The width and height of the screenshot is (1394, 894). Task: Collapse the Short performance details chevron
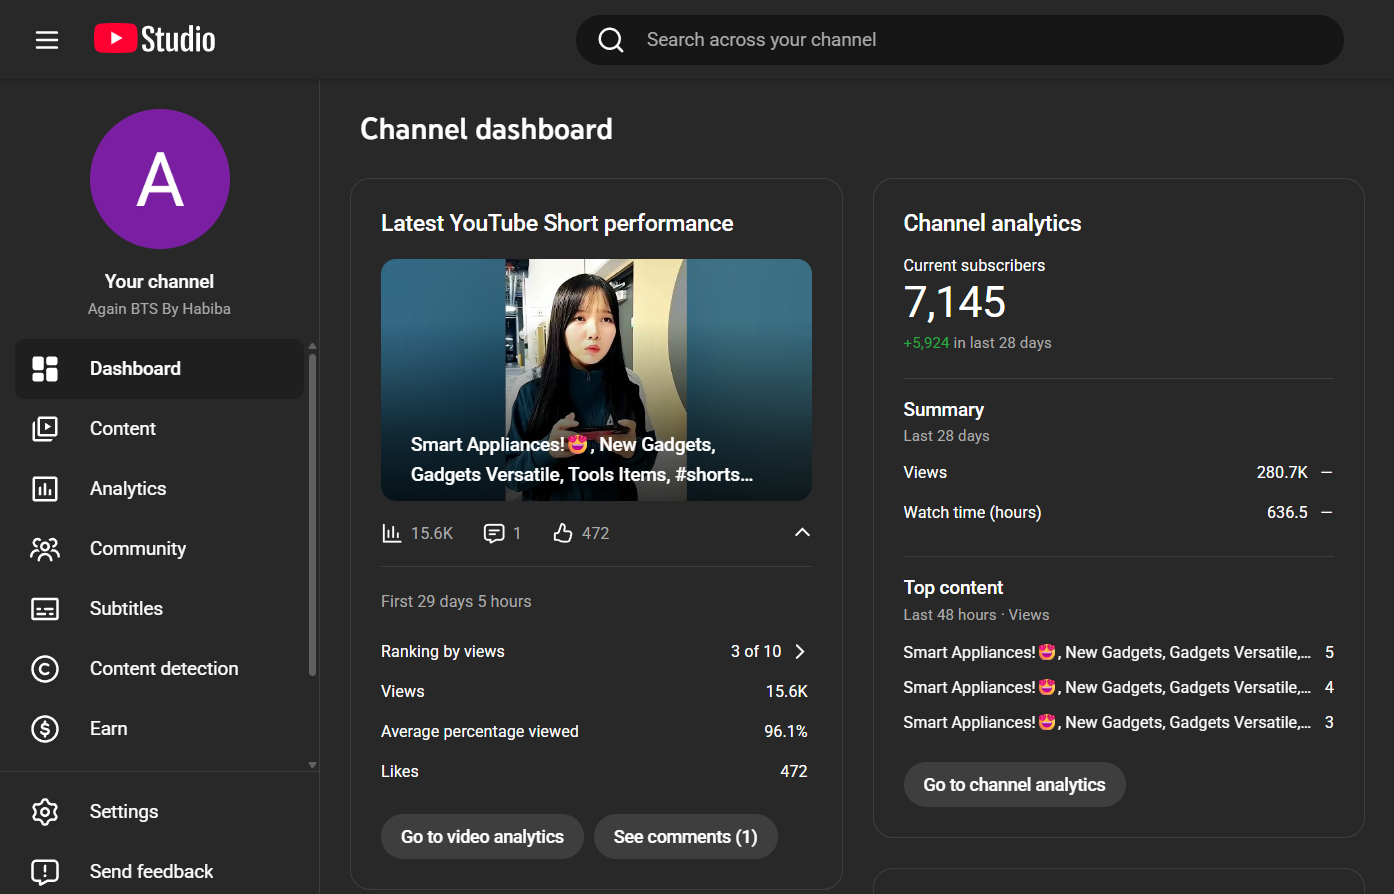(802, 533)
